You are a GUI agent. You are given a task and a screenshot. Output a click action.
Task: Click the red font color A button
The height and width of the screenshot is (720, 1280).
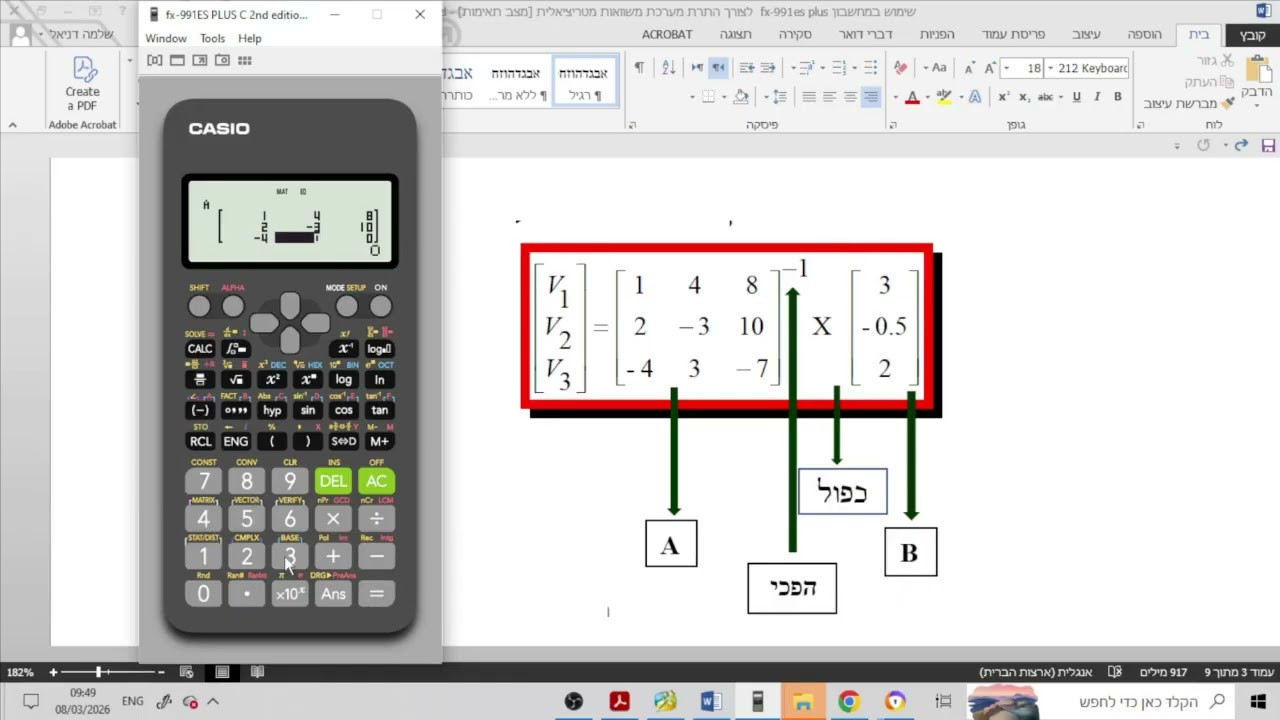[911, 97]
